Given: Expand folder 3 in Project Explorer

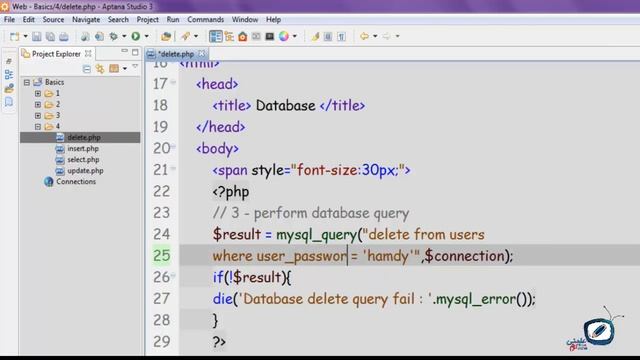Looking at the screenshot, I should coord(38,116).
